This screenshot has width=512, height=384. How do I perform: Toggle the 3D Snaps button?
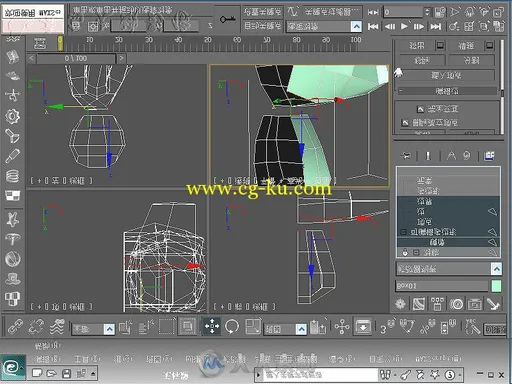pos(387,327)
